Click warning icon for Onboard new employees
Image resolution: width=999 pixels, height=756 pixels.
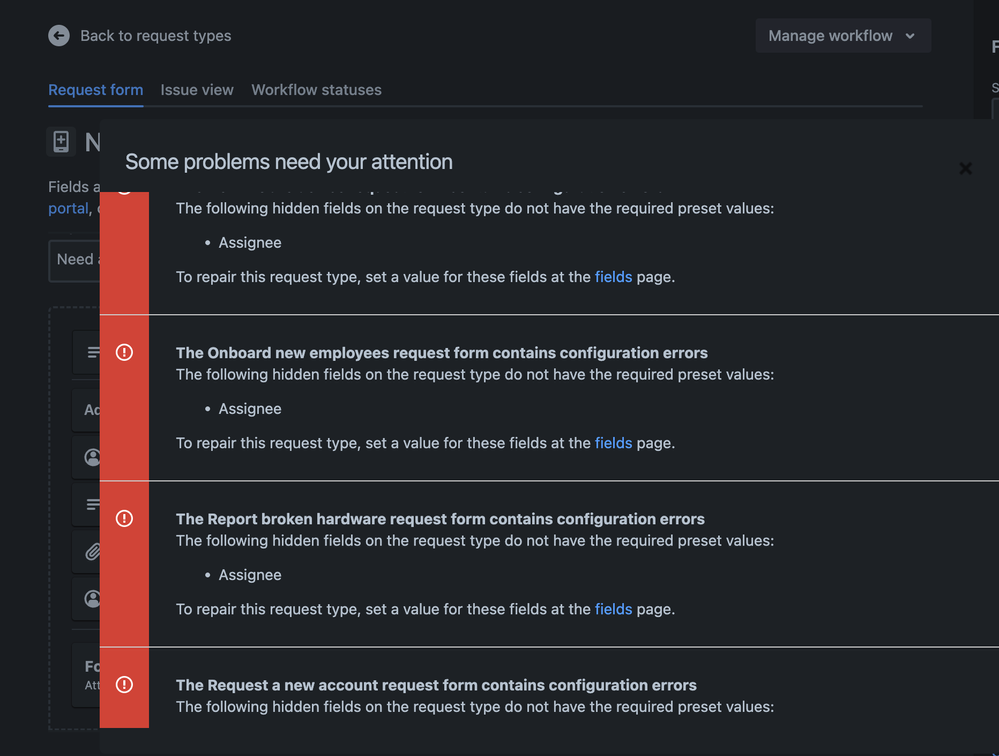(124, 352)
